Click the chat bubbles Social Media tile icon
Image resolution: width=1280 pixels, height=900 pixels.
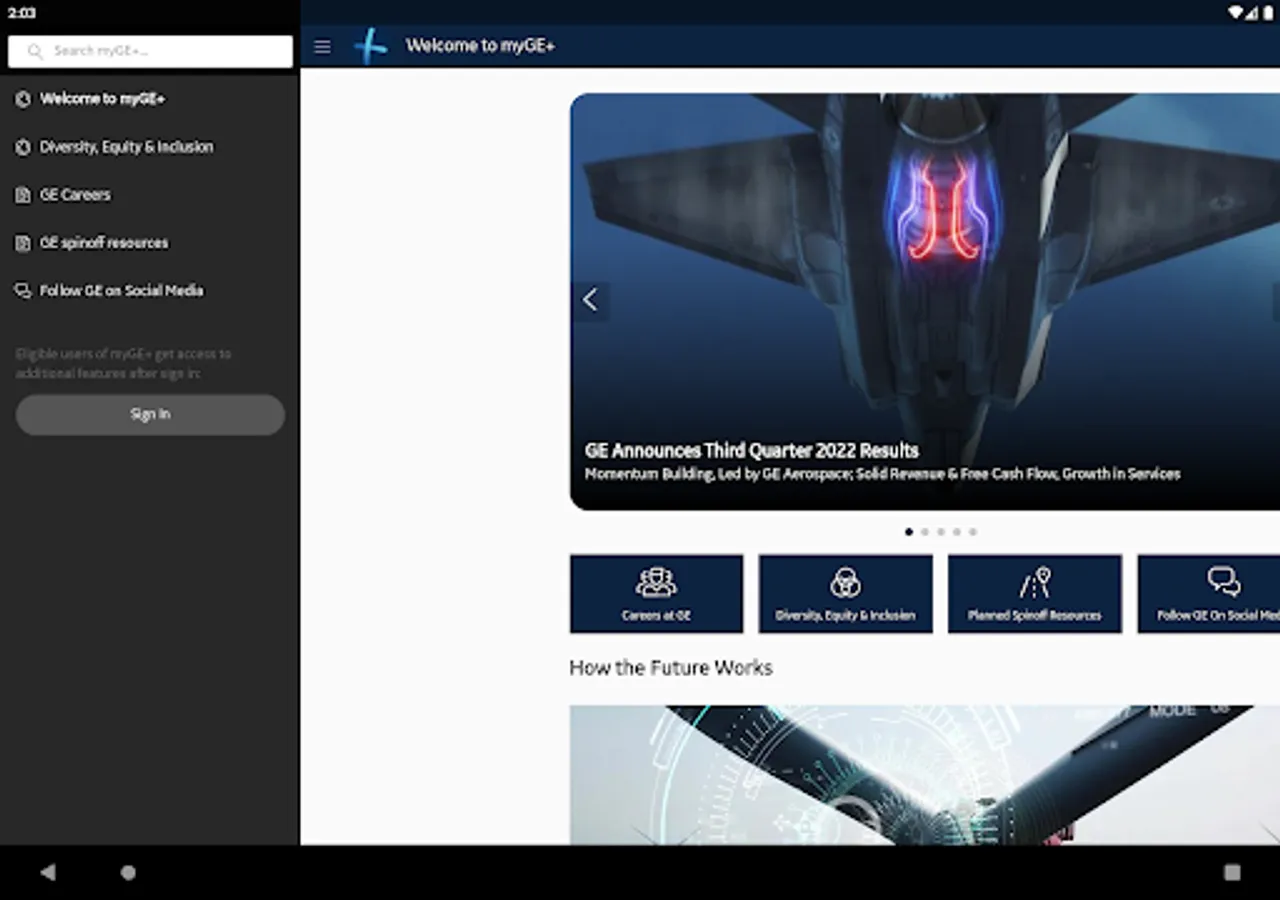tap(1223, 582)
